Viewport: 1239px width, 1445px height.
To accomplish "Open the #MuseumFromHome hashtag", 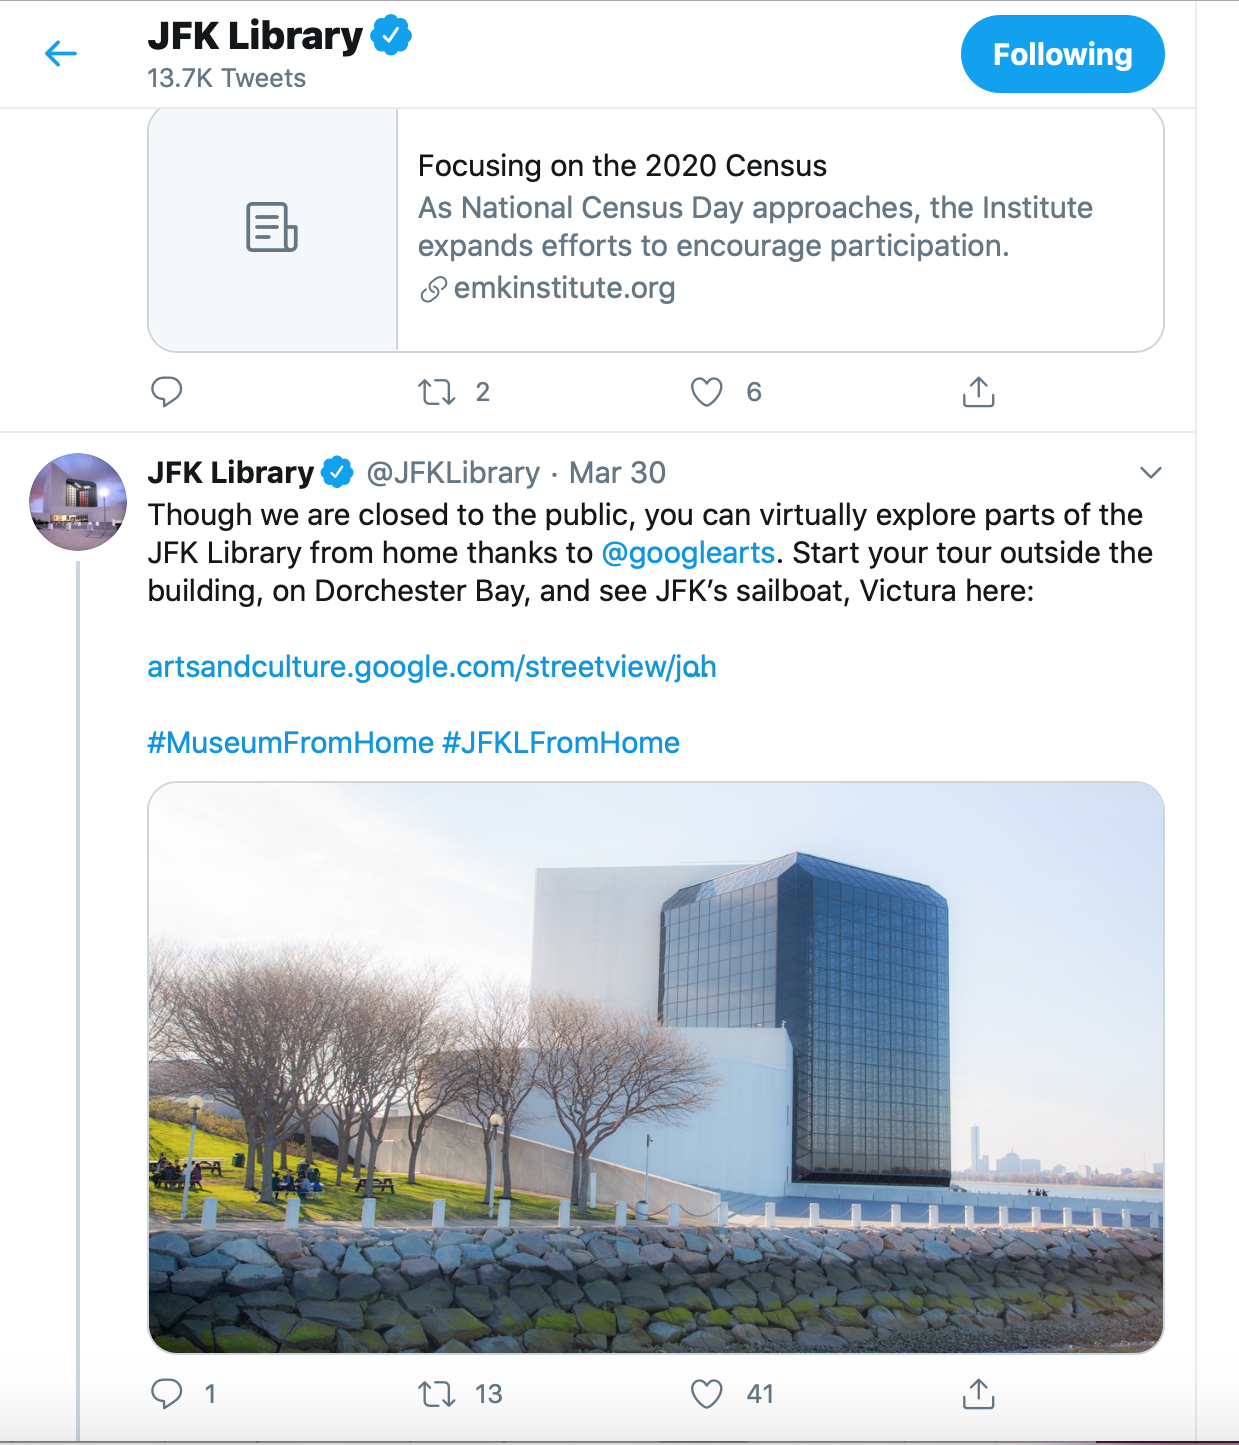I will (290, 743).
